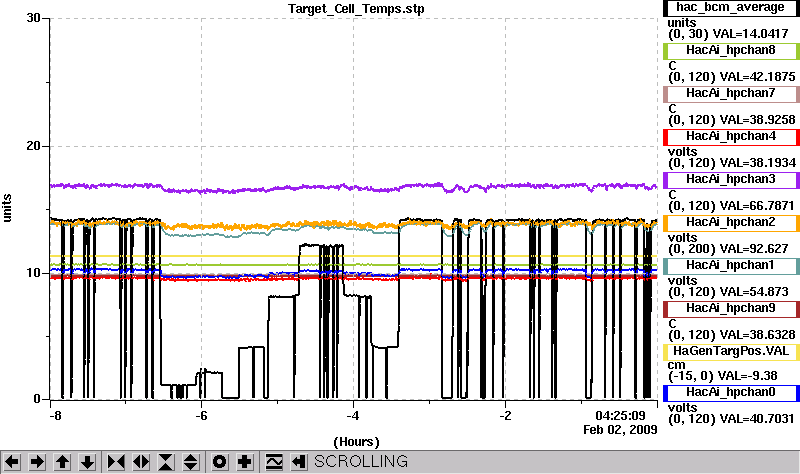Click the -4 hour x-axis tick label
This screenshot has width=800, height=474.
tap(353, 416)
